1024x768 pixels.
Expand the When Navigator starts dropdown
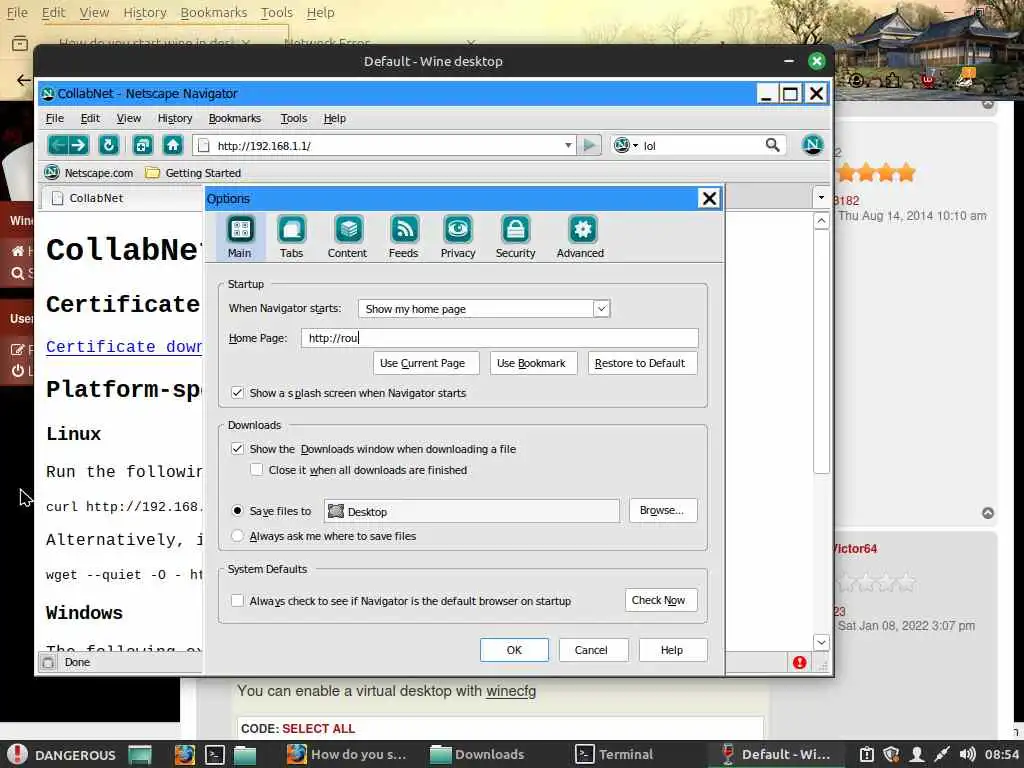pyautogui.click(x=601, y=308)
